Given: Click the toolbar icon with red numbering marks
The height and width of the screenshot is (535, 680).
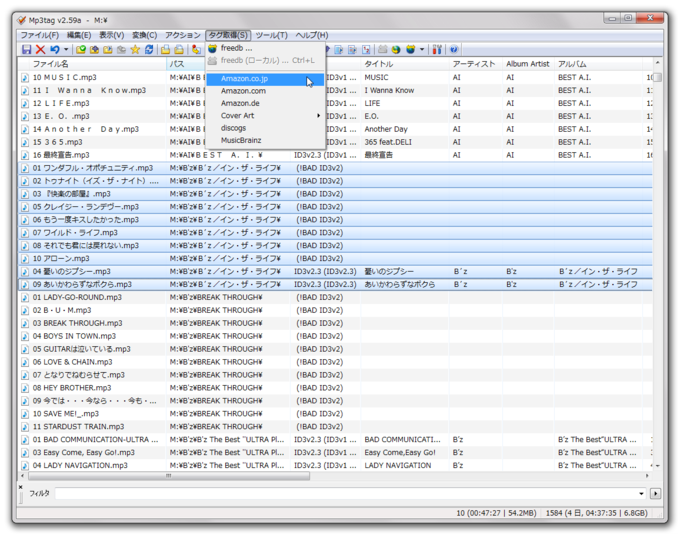Looking at the screenshot, I should click(366, 49).
